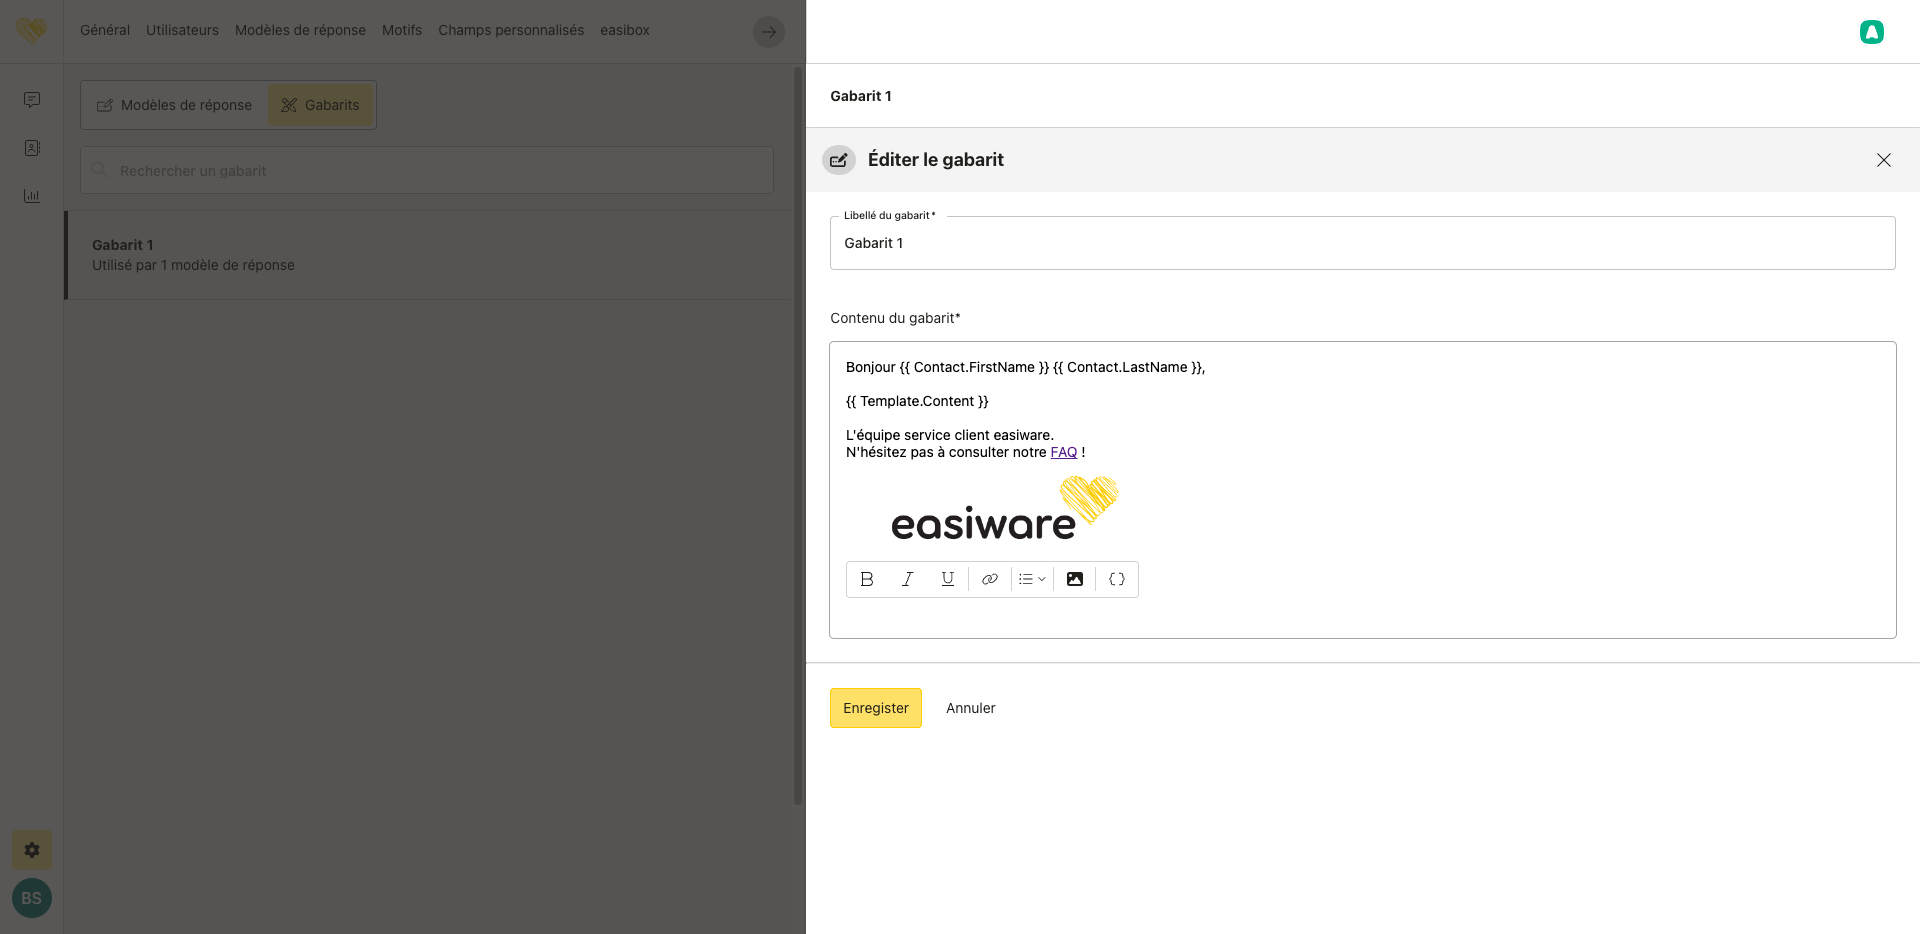
Task: Click the BS user avatar
Action: (32, 898)
